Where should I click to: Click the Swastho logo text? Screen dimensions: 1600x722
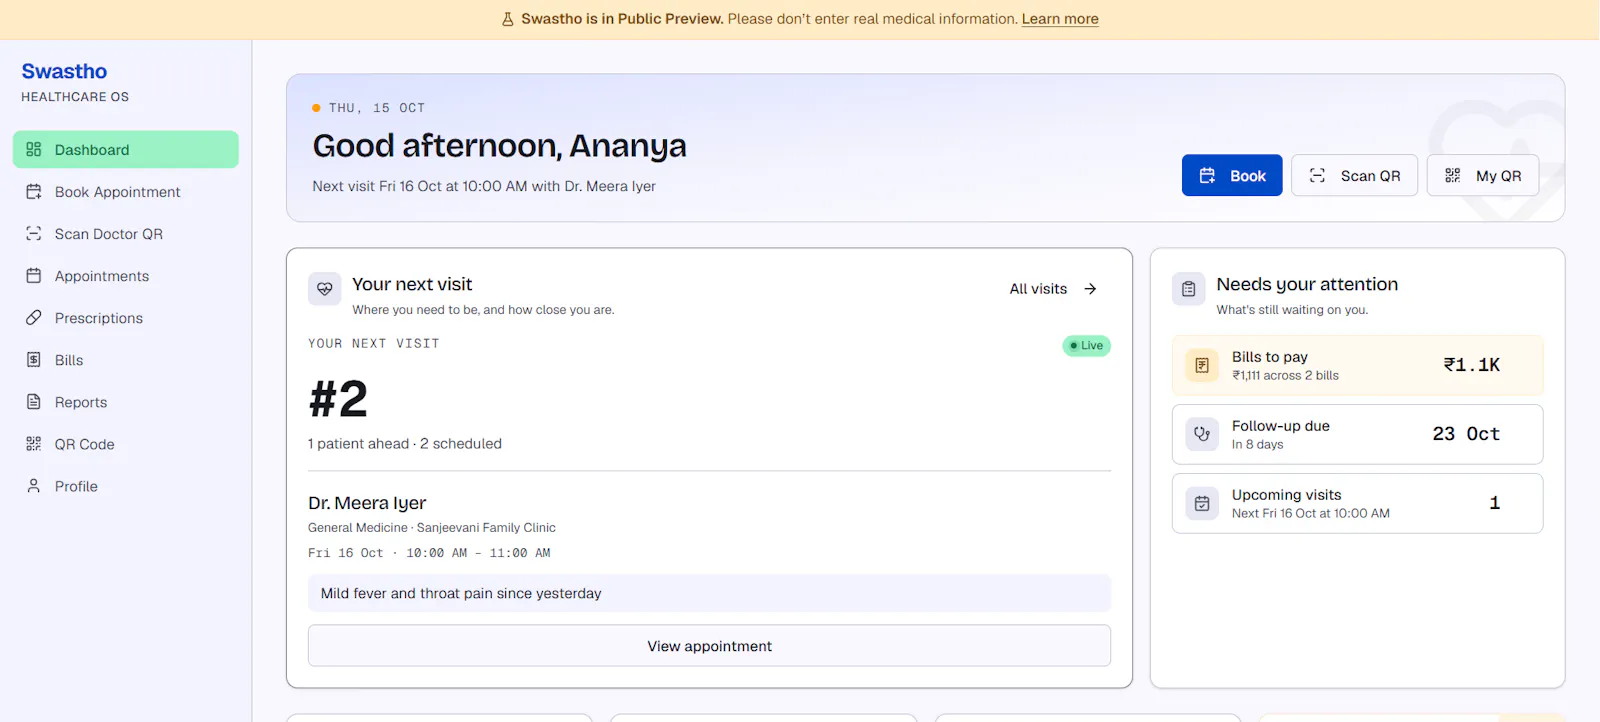[x=64, y=72]
